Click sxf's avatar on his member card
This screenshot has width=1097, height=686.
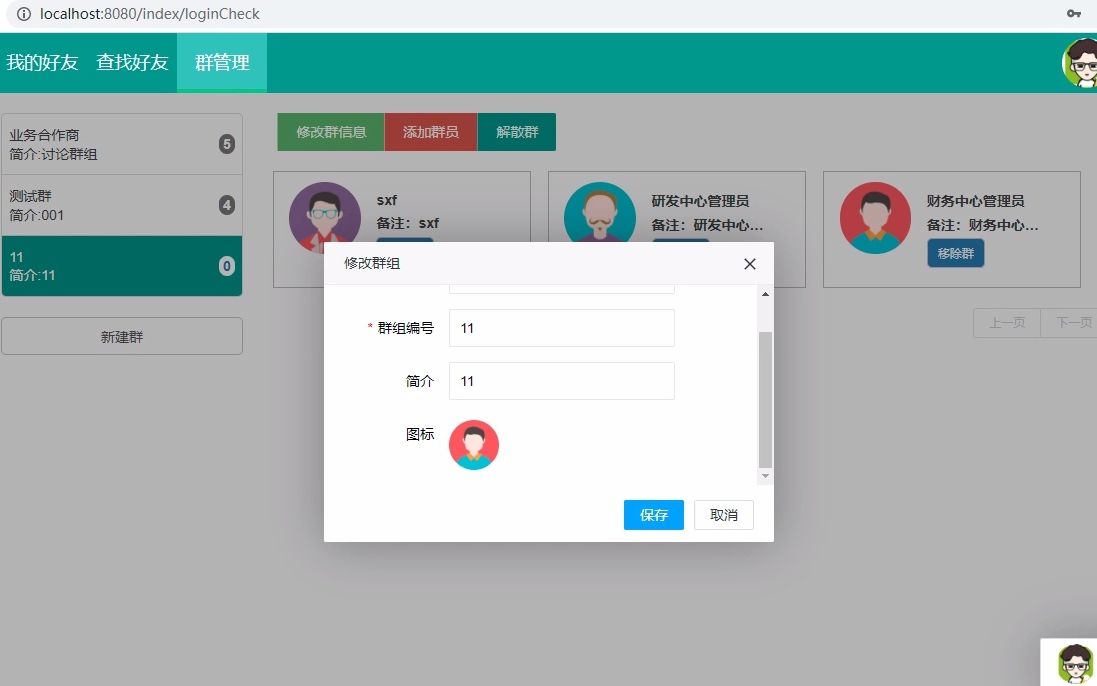click(x=324, y=219)
